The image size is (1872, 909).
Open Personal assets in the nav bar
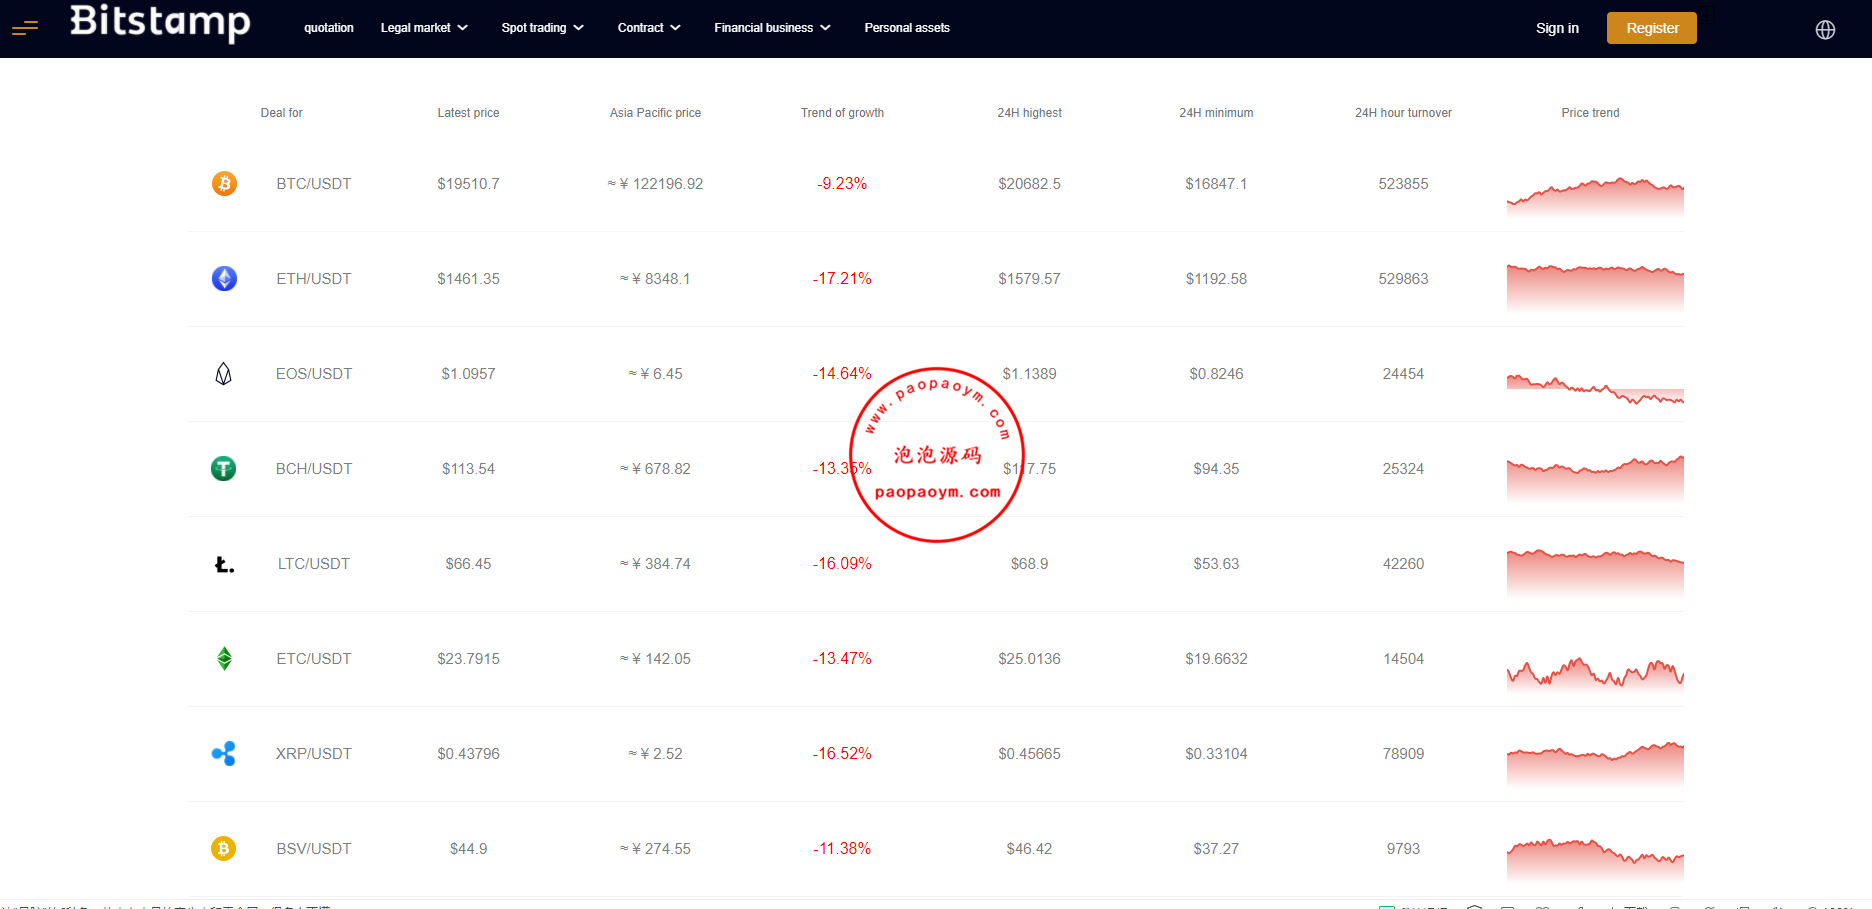click(x=907, y=28)
